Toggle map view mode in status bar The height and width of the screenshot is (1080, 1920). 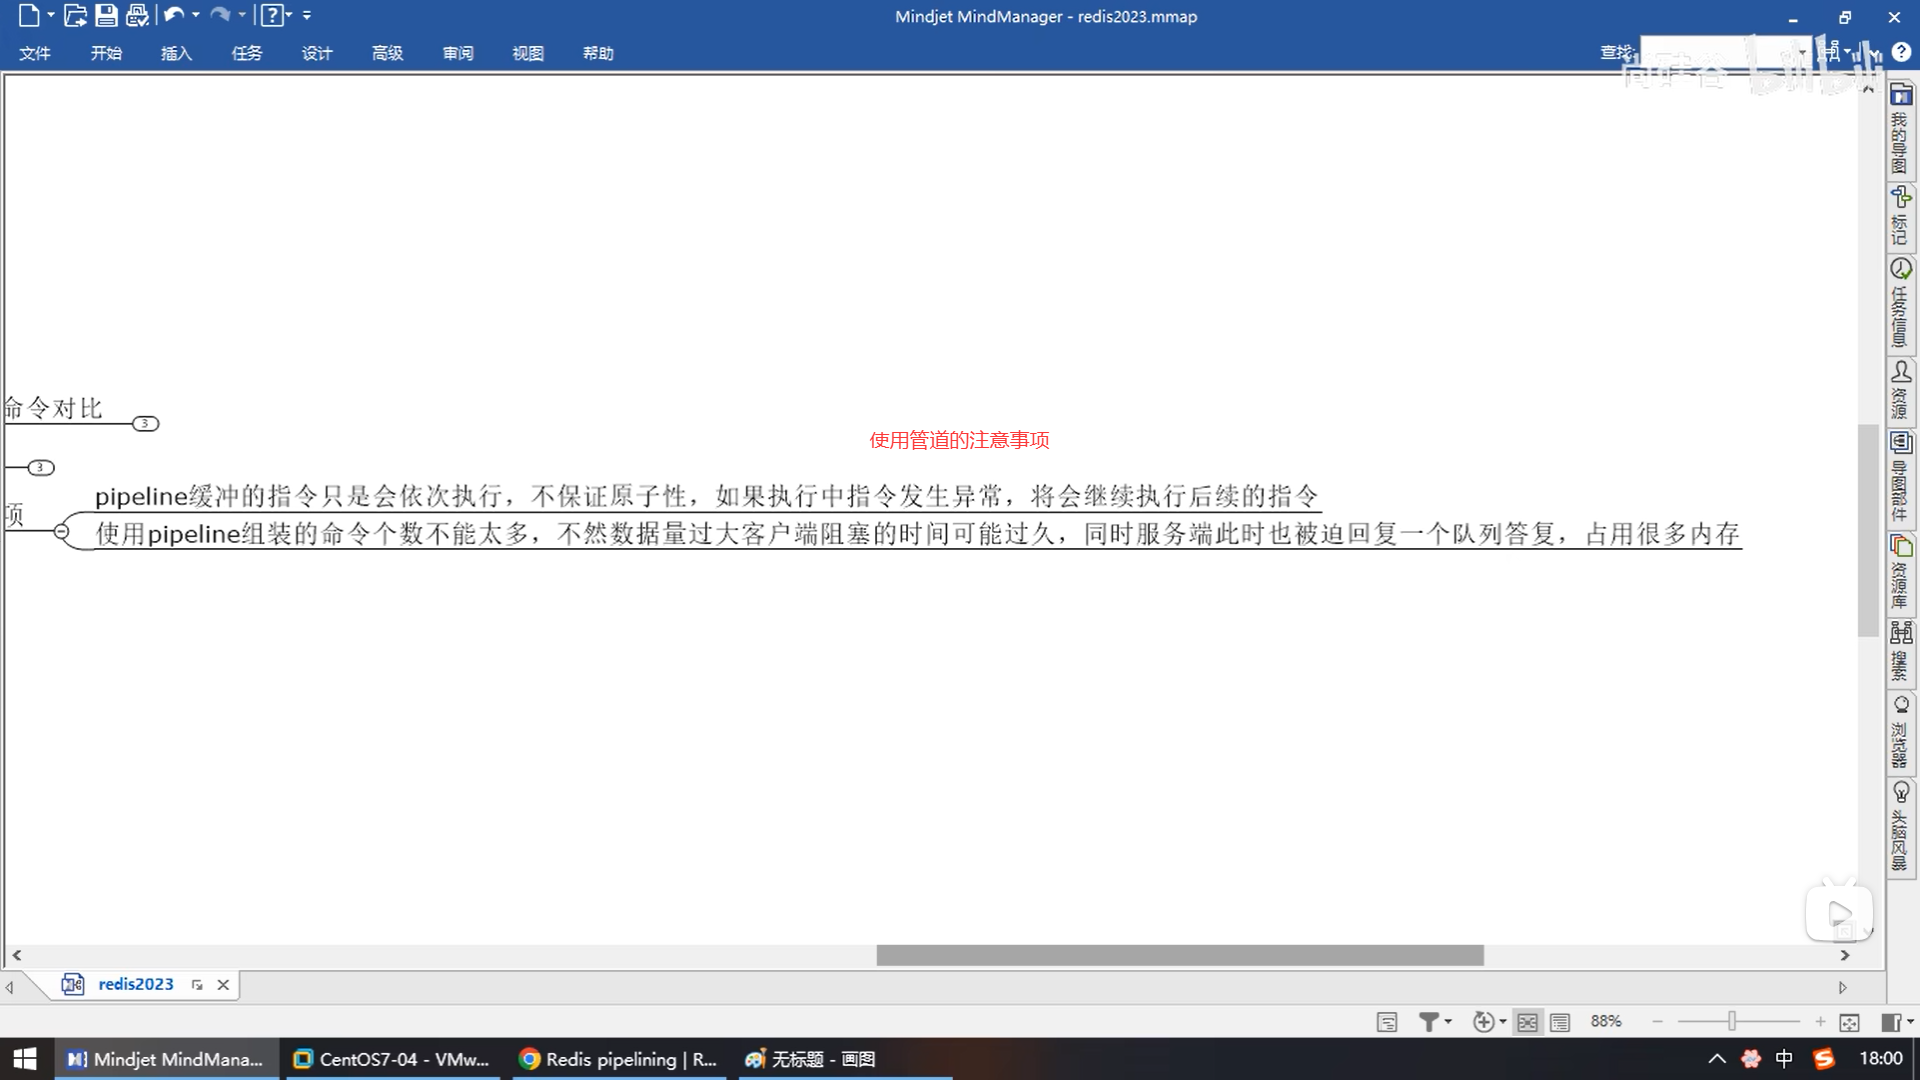1527,1022
